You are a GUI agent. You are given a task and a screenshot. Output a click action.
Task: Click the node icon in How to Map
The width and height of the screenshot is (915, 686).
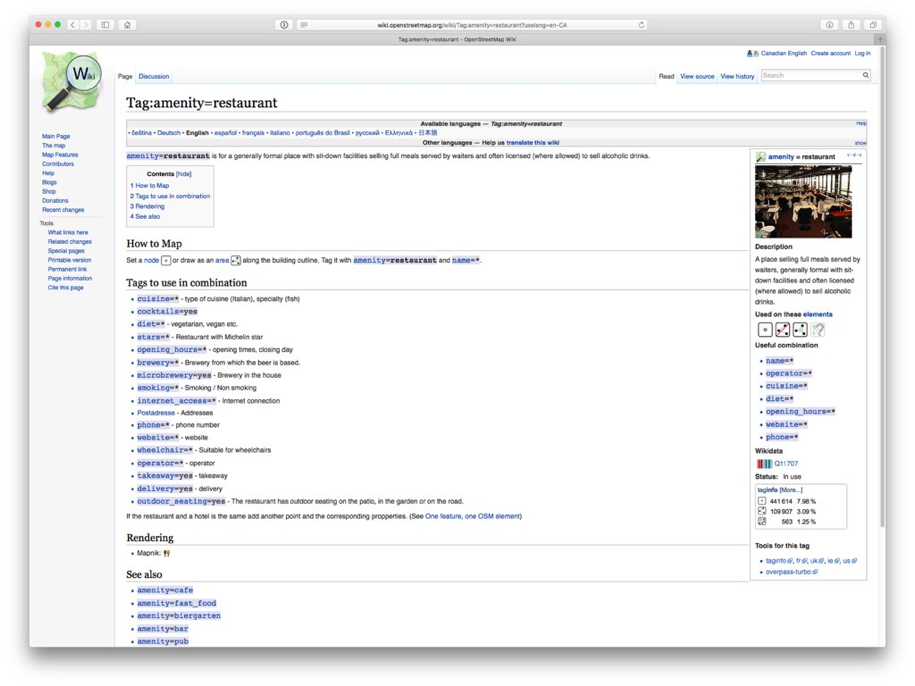(166, 261)
